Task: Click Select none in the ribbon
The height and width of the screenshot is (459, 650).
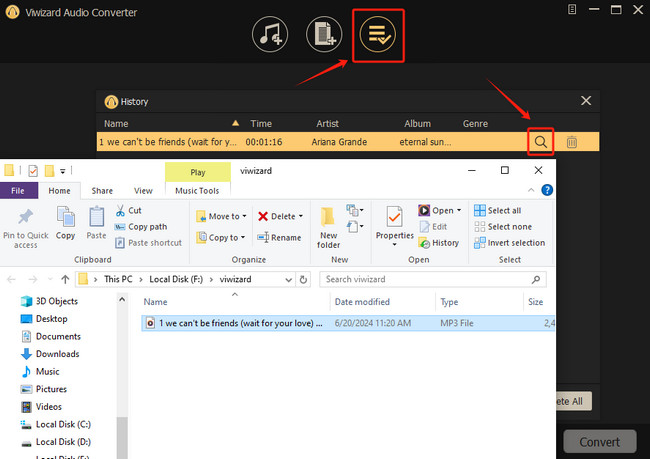Action: coord(503,227)
